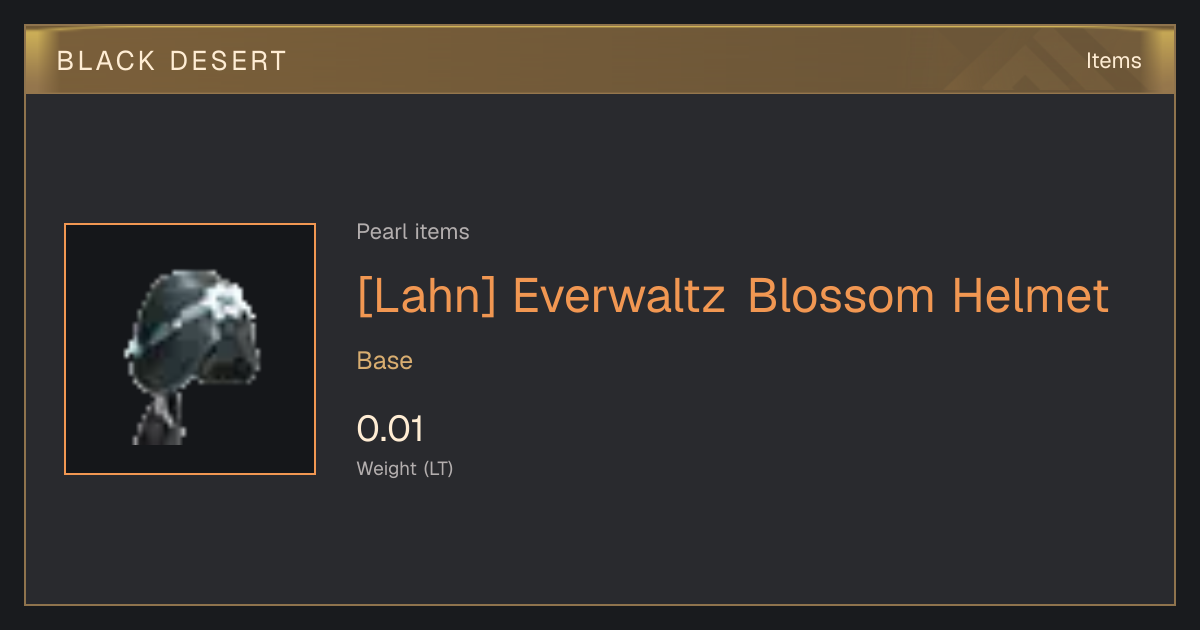
Task: Click the 0.01 weight value
Action: pyautogui.click(x=390, y=429)
